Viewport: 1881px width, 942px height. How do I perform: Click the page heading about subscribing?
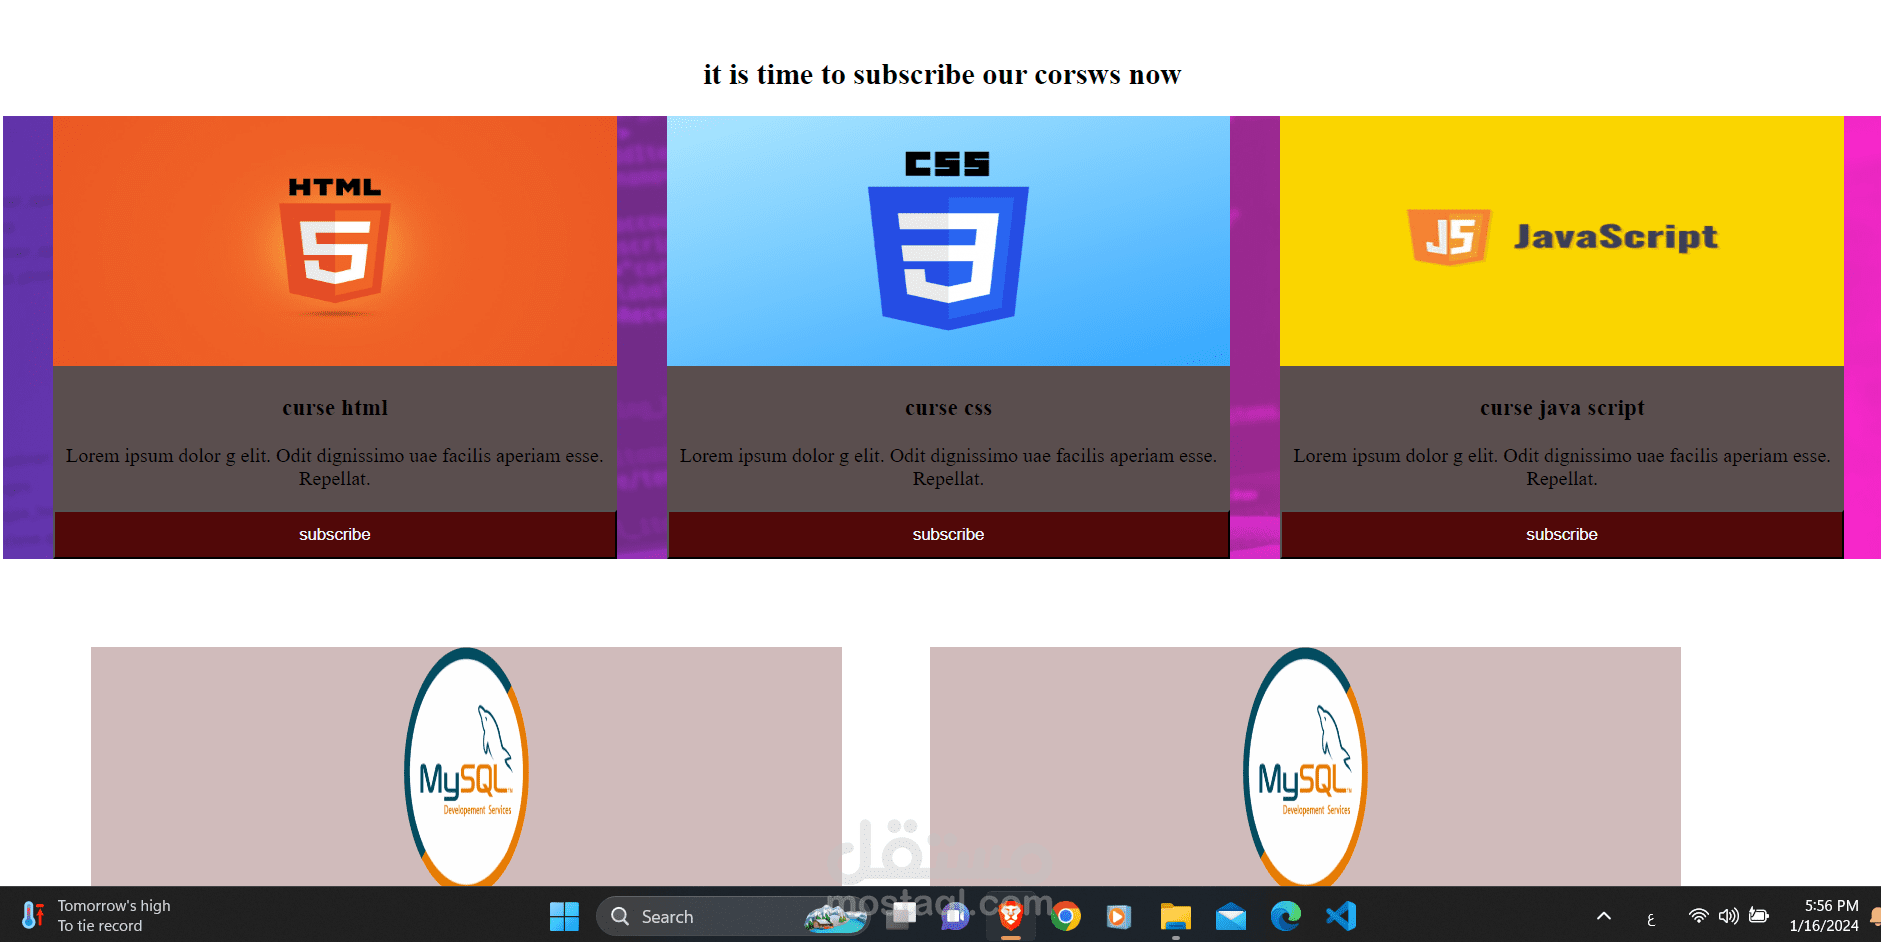[x=942, y=75]
